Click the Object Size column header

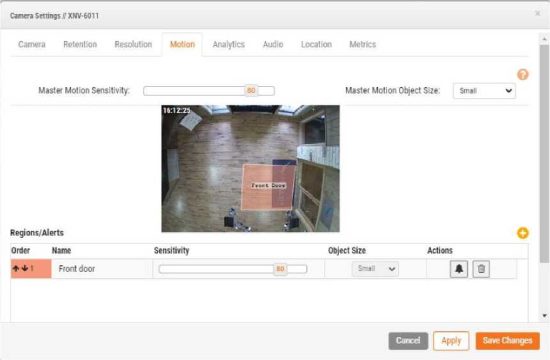(347, 251)
